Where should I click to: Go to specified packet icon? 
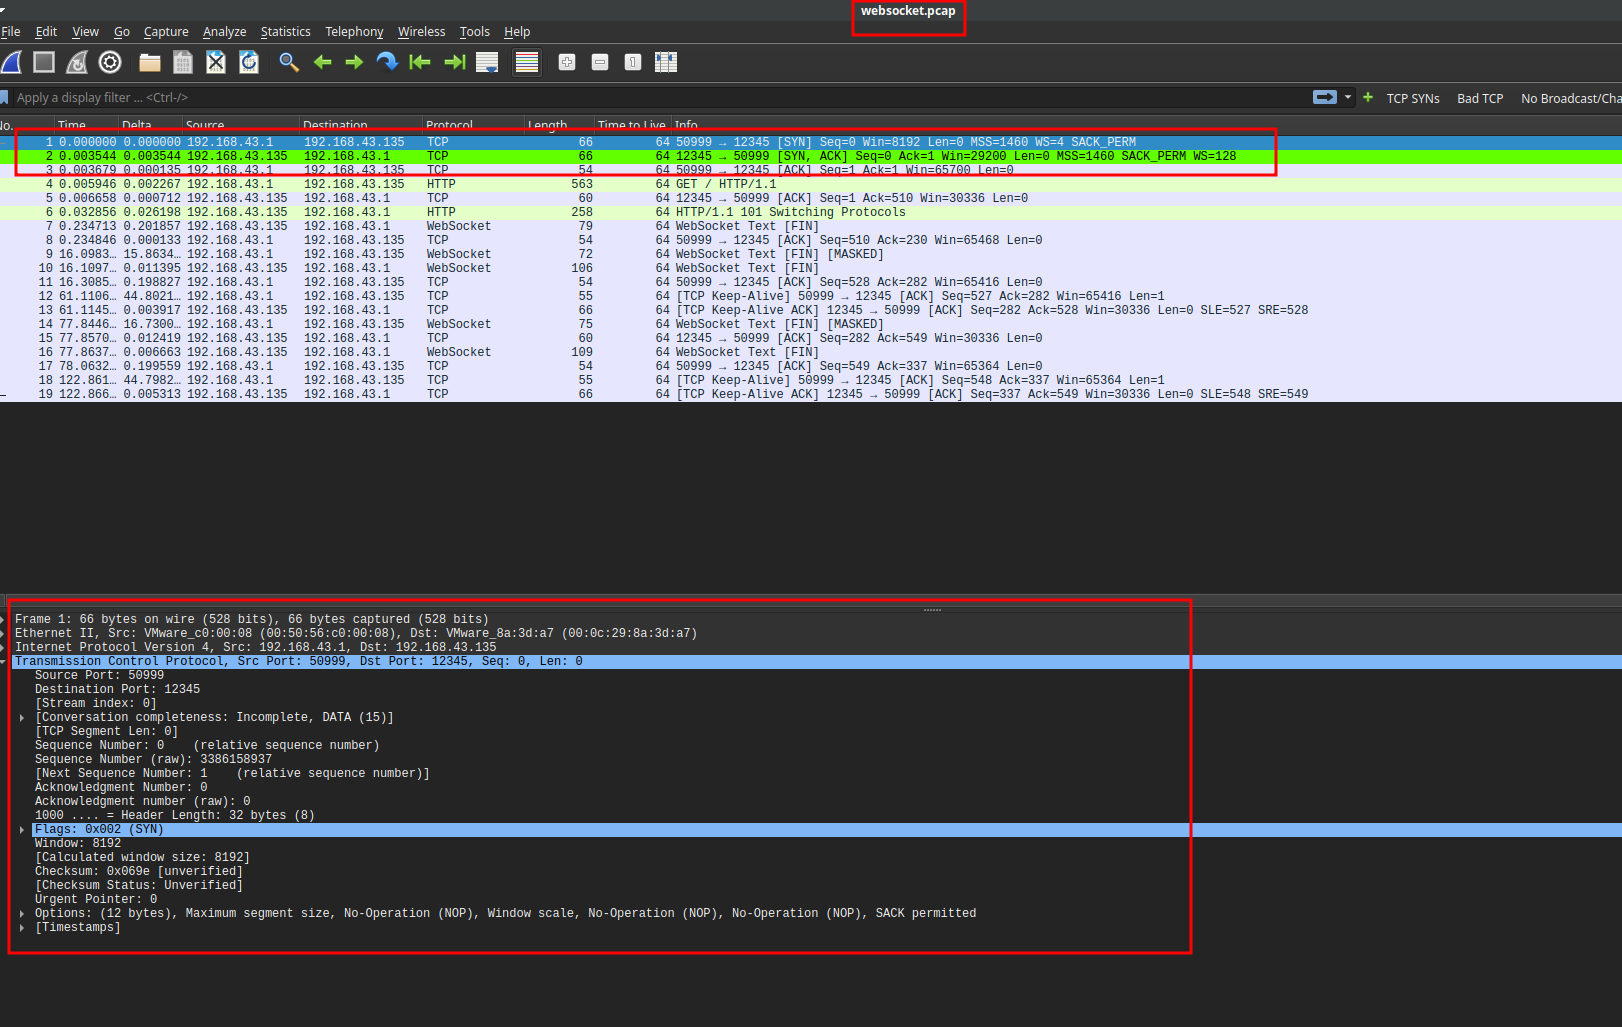(x=387, y=62)
